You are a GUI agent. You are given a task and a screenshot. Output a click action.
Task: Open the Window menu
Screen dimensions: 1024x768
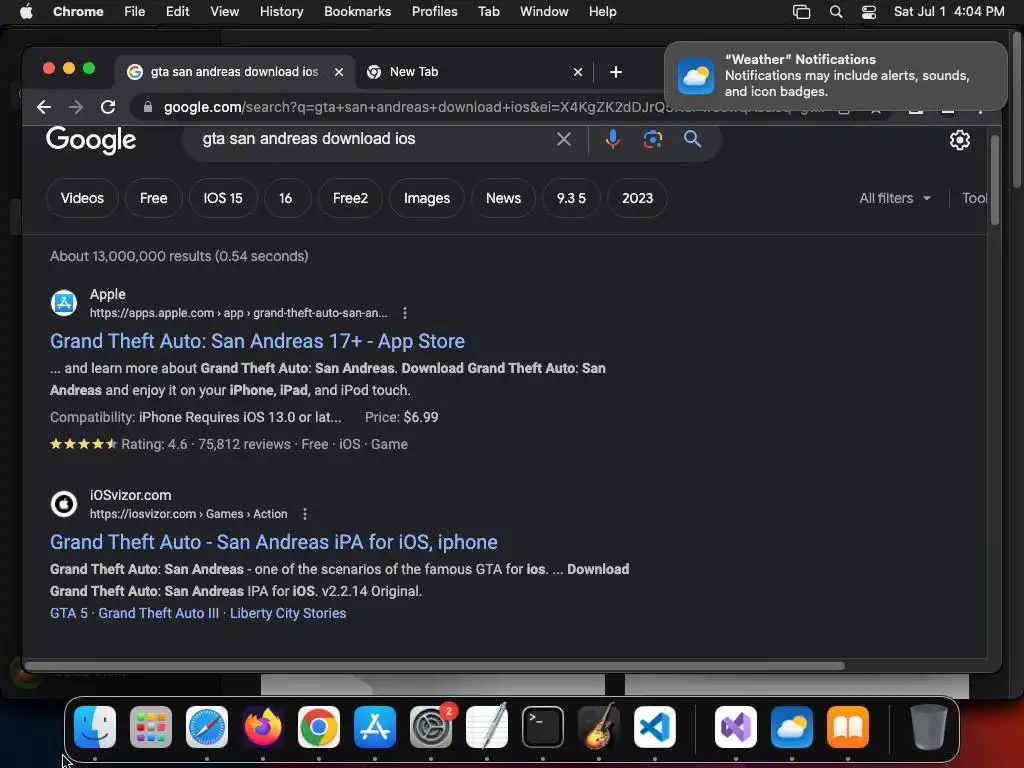(x=544, y=12)
